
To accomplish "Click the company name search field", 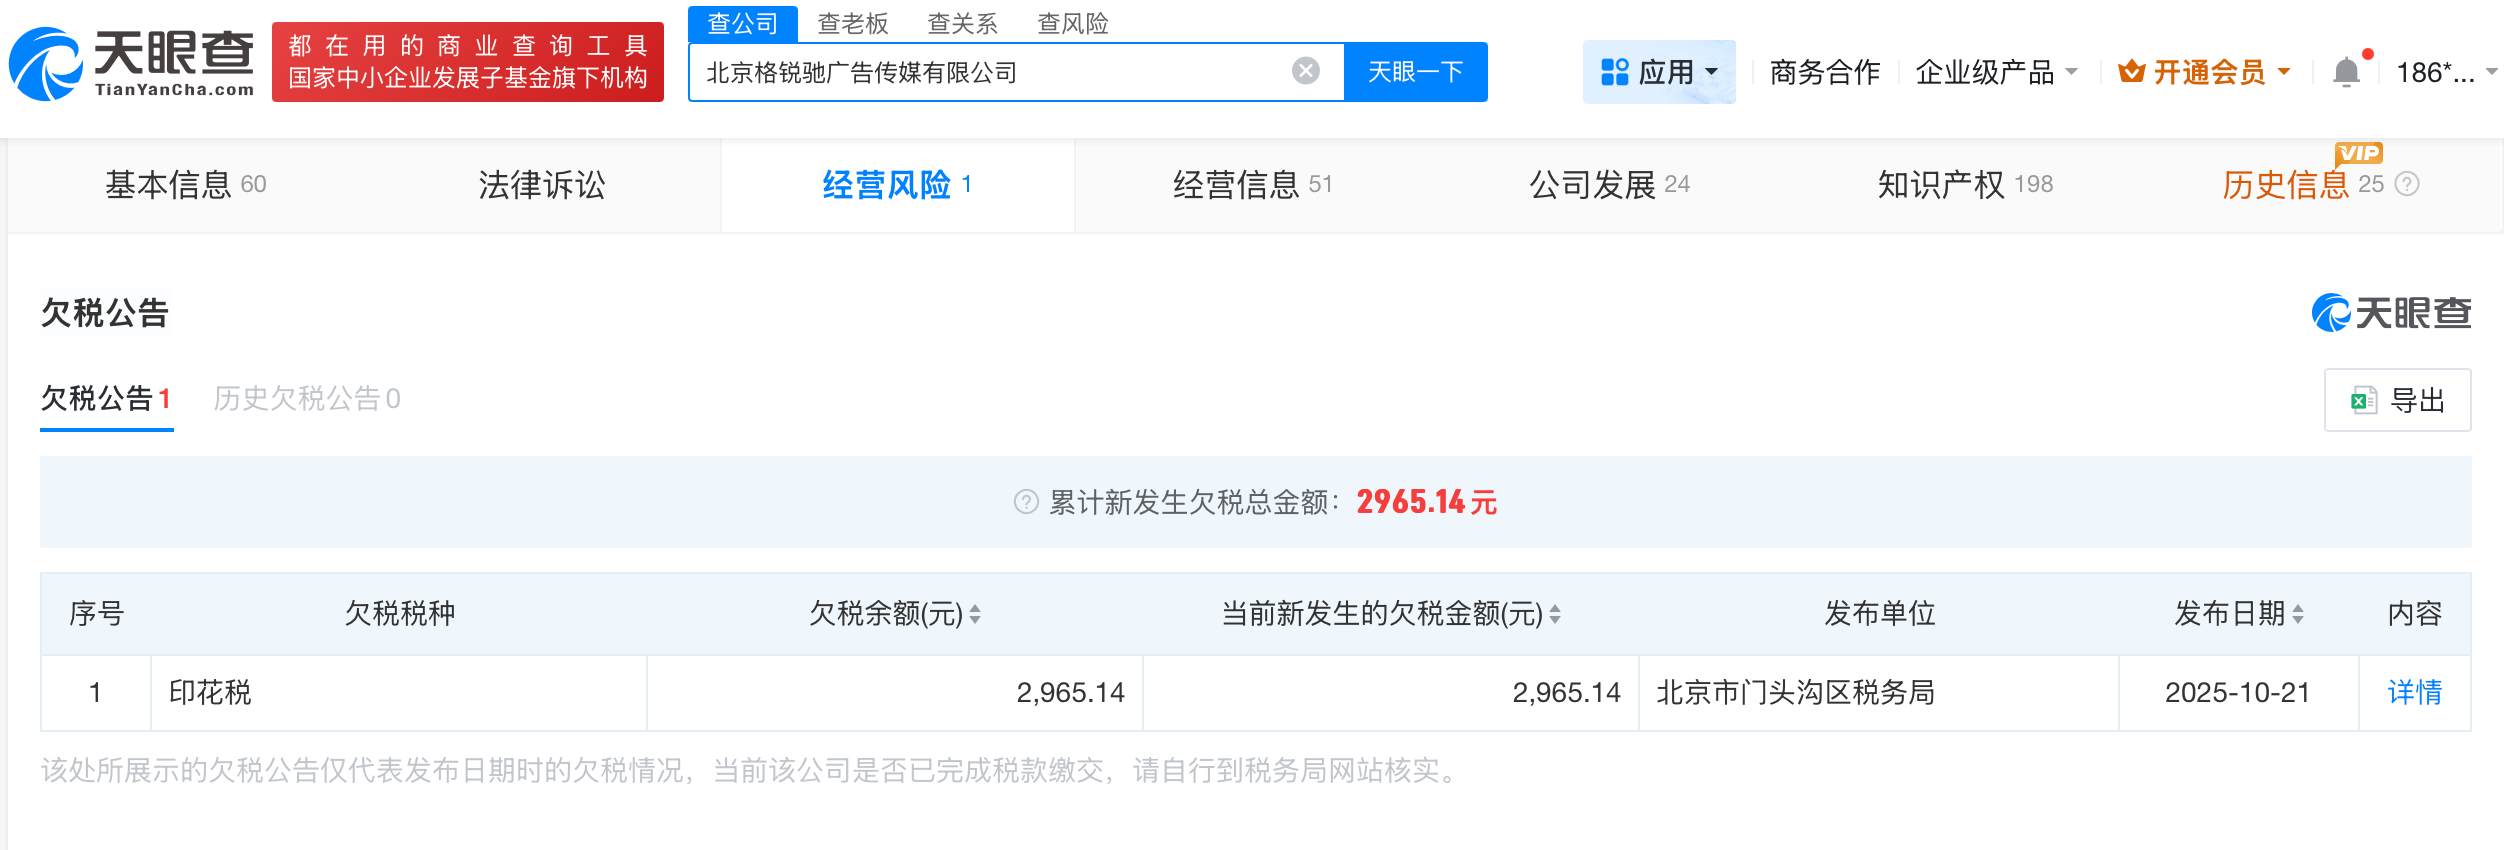I will (990, 72).
